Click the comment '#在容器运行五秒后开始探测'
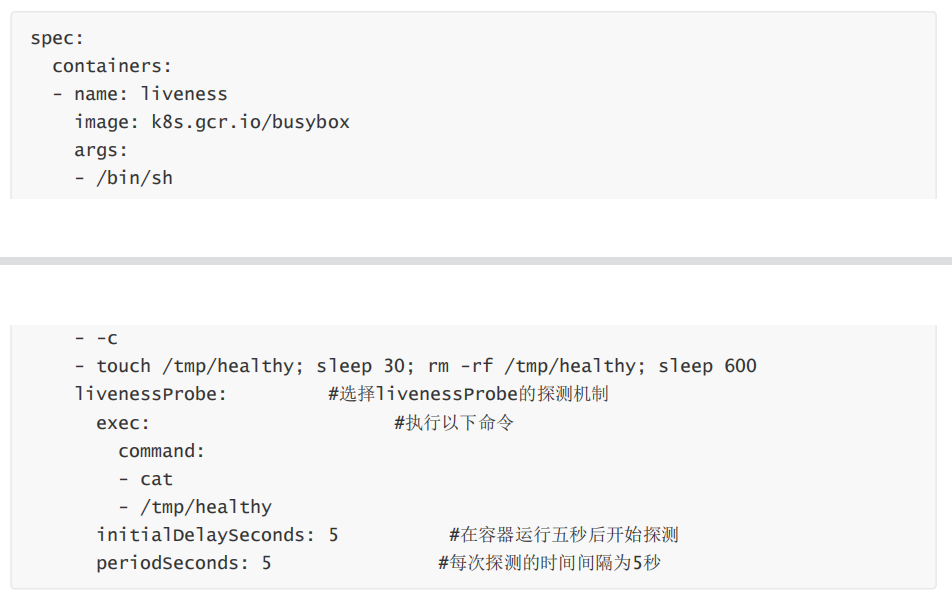The image size is (952, 592). pyautogui.click(x=563, y=535)
